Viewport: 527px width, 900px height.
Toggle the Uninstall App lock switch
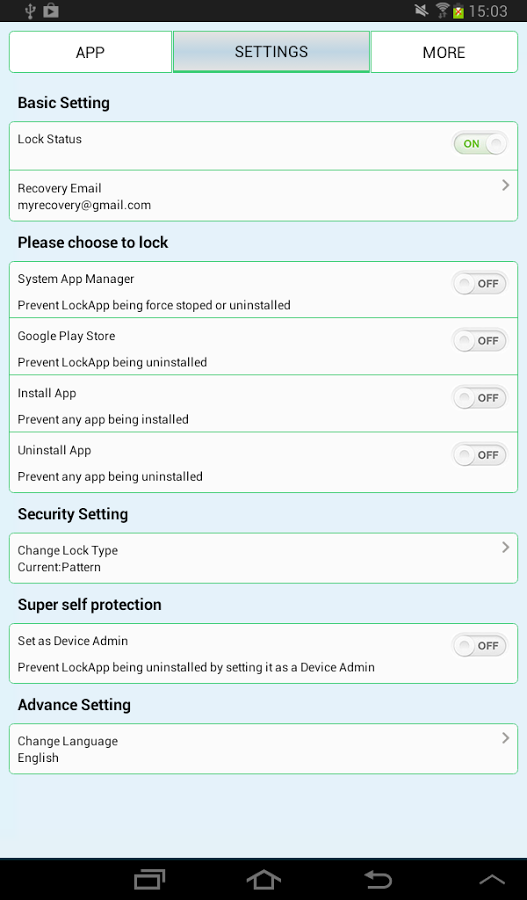click(x=480, y=455)
